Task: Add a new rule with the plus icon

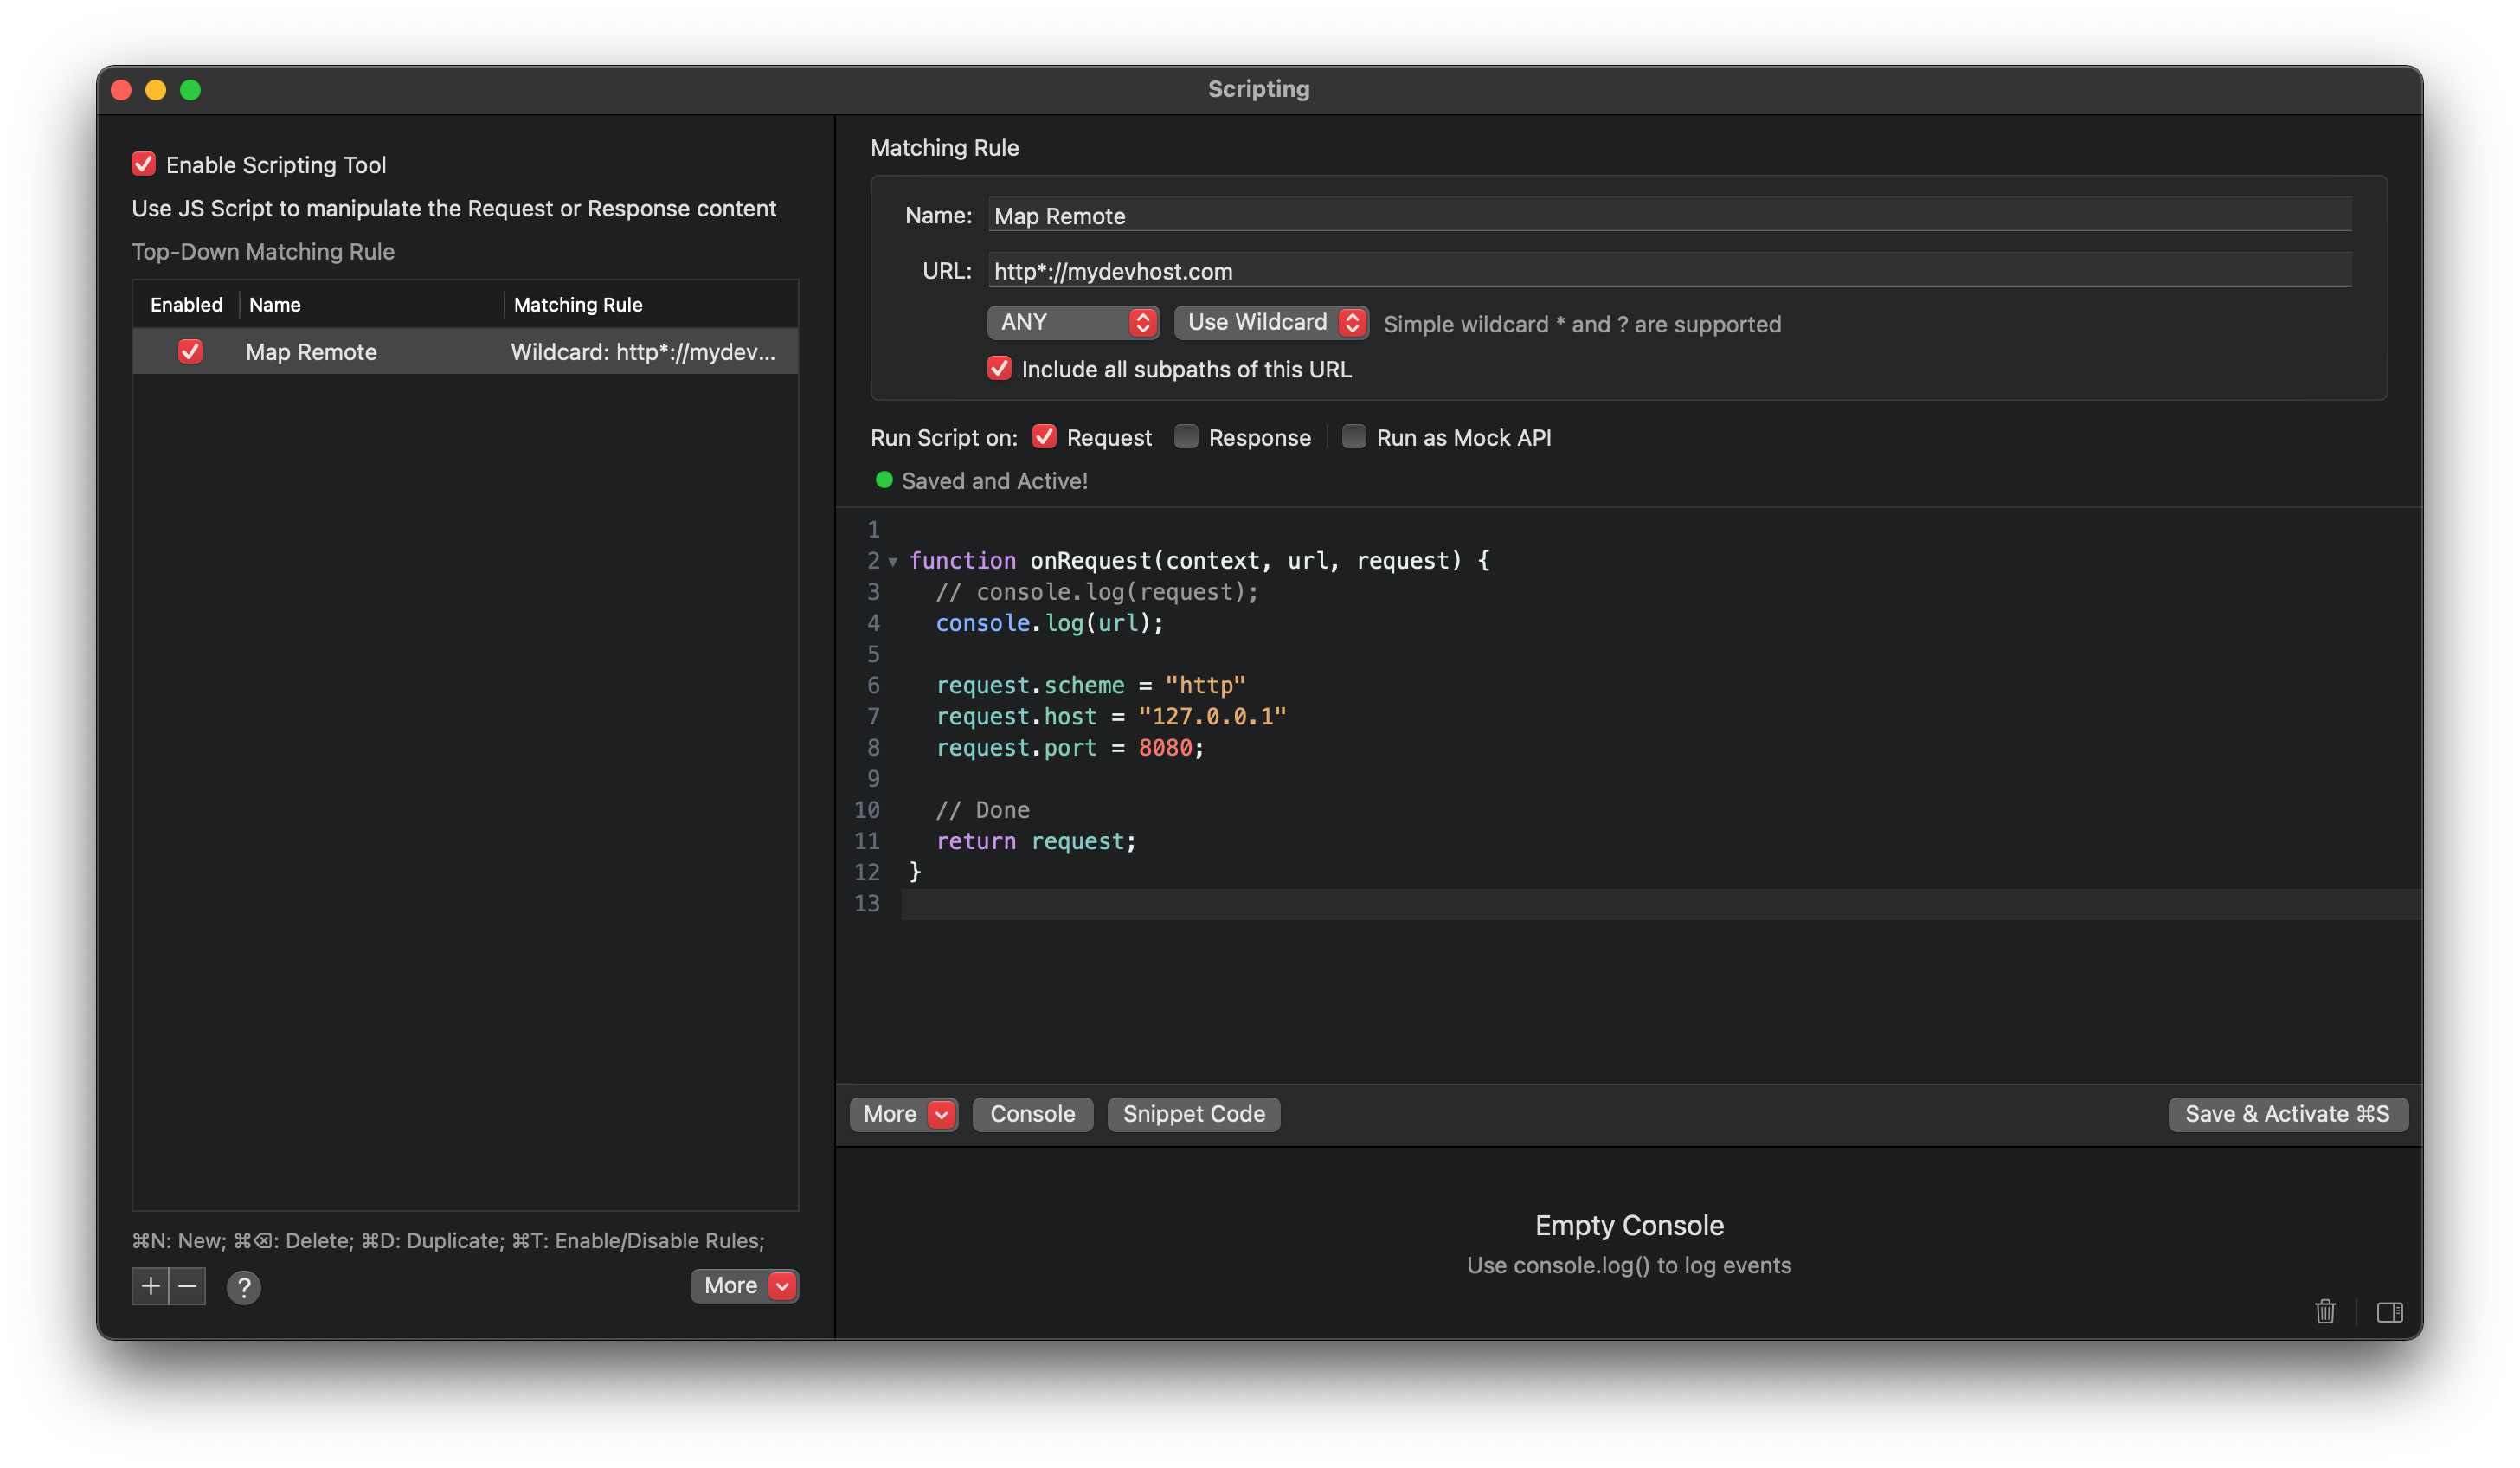Action: pyautogui.click(x=149, y=1286)
